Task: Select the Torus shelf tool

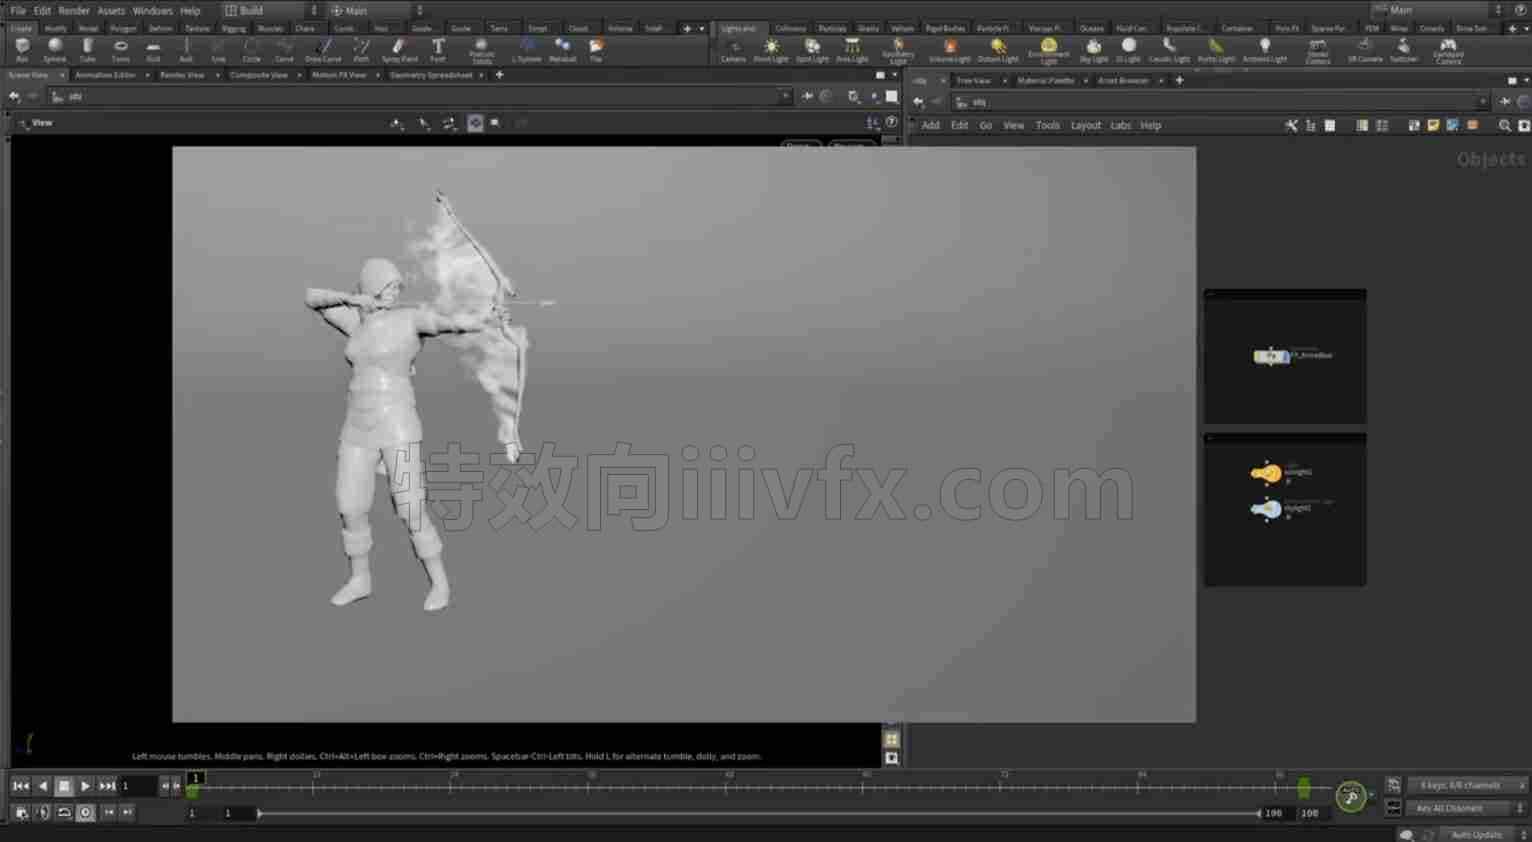Action: coord(120,49)
